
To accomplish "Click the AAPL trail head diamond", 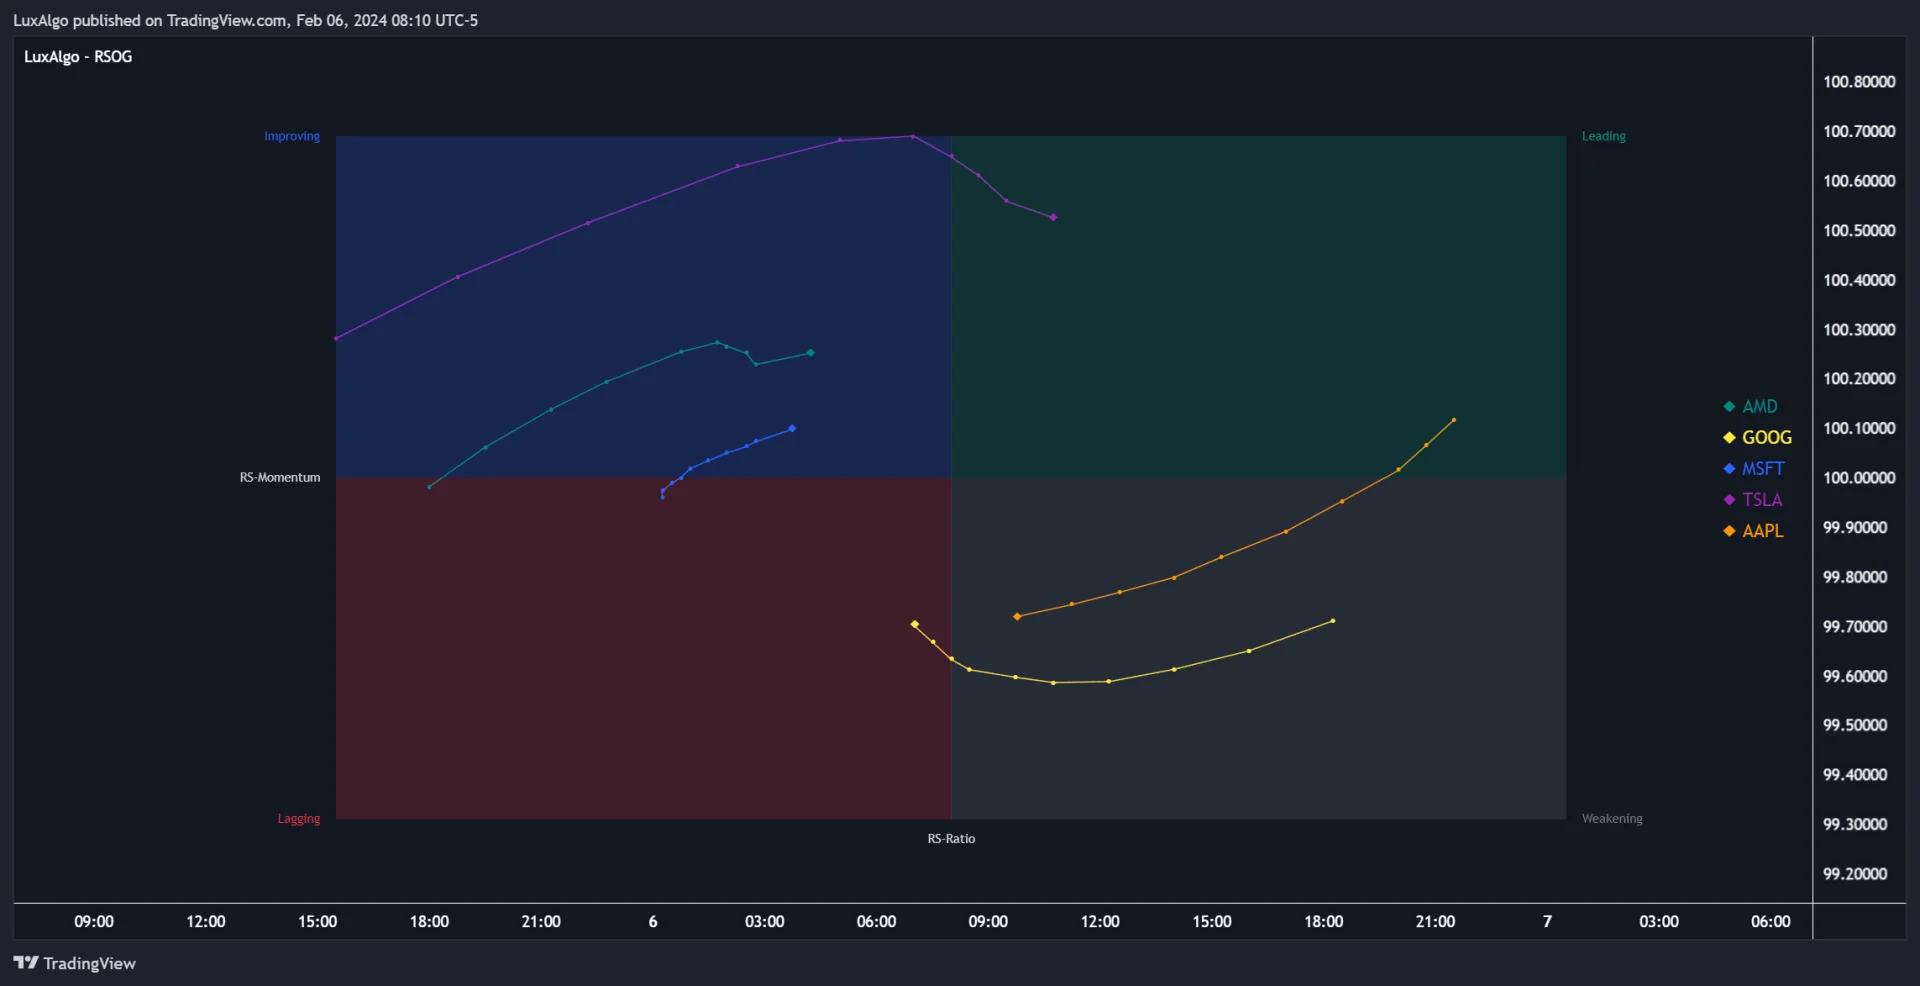I will (x=1017, y=616).
